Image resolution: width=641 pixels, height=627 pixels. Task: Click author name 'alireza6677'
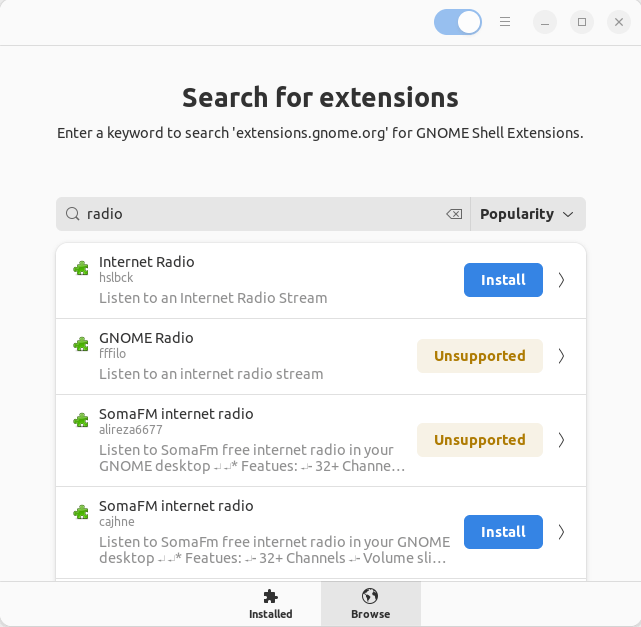point(131,430)
